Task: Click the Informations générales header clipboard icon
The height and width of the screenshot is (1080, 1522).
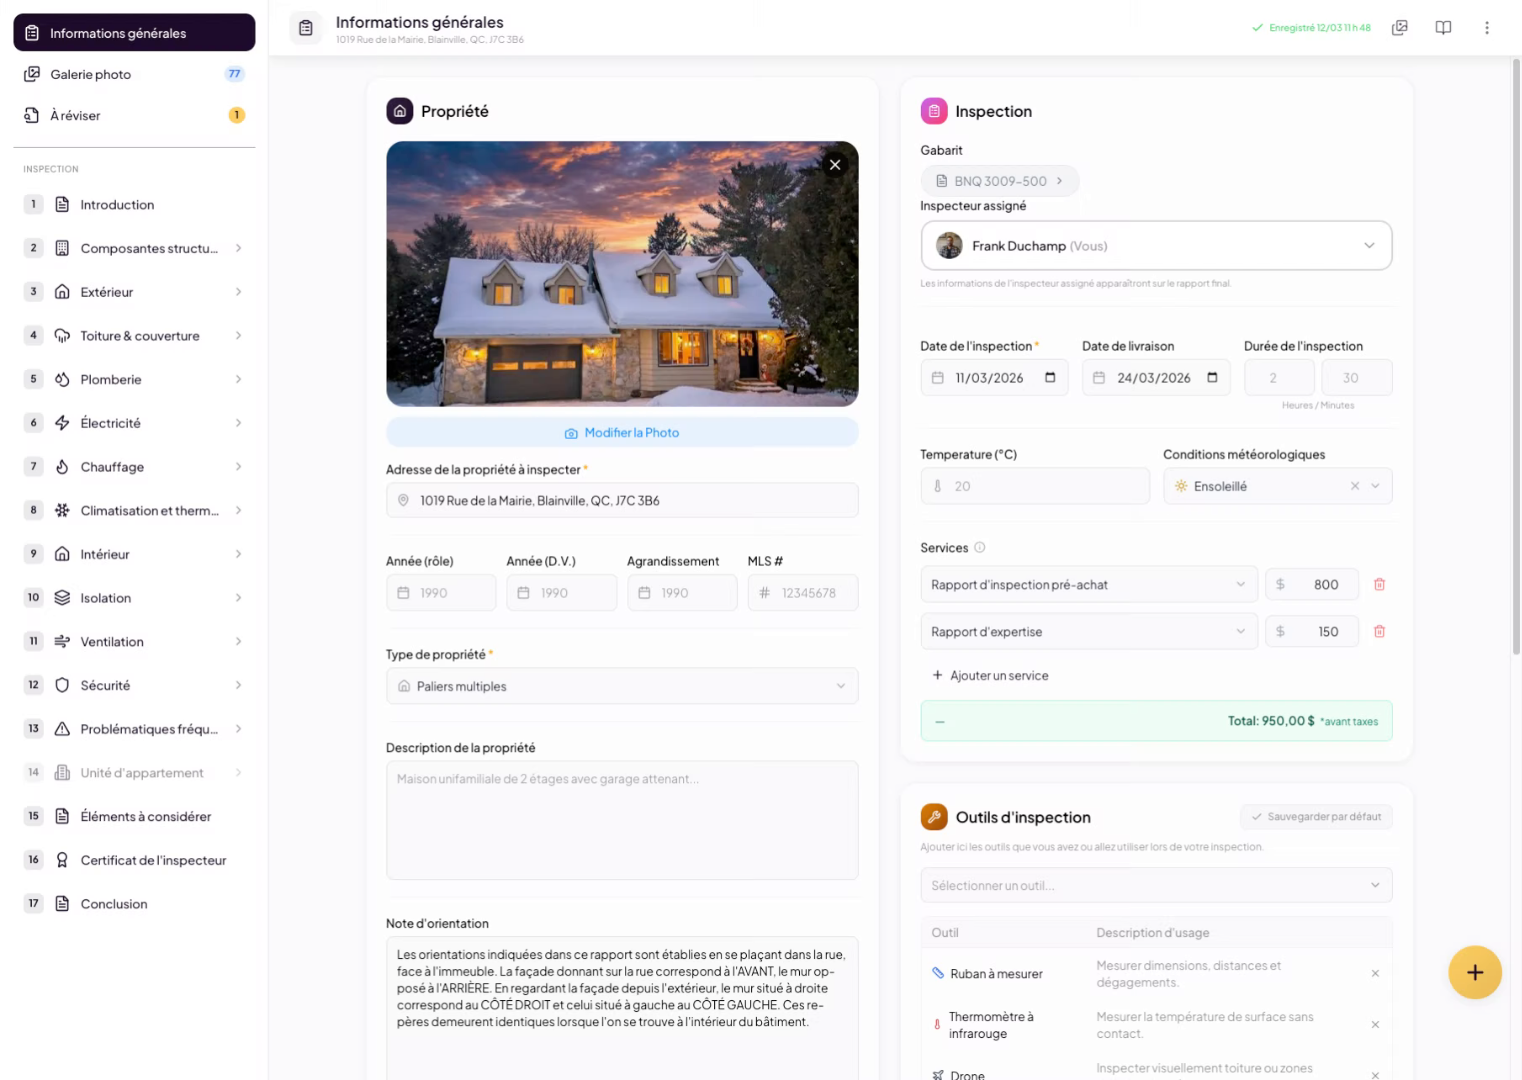Action: 306,28
